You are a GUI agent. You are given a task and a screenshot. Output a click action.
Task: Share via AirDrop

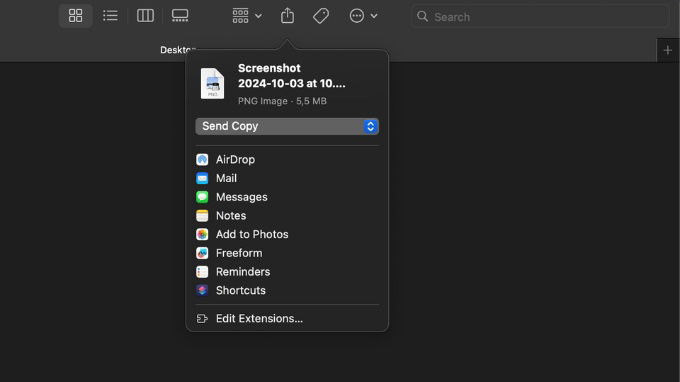[x=287, y=160]
